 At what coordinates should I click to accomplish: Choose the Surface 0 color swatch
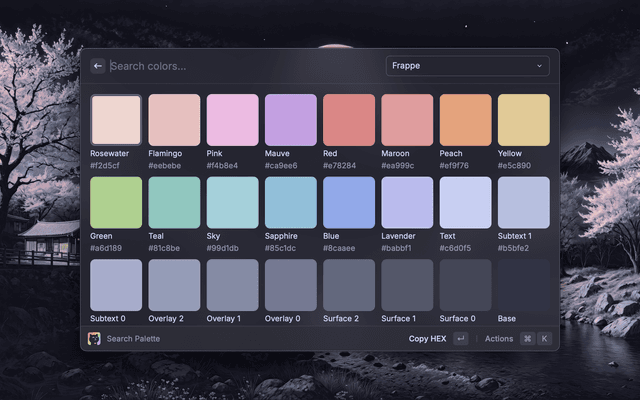pyautogui.click(x=465, y=285)
